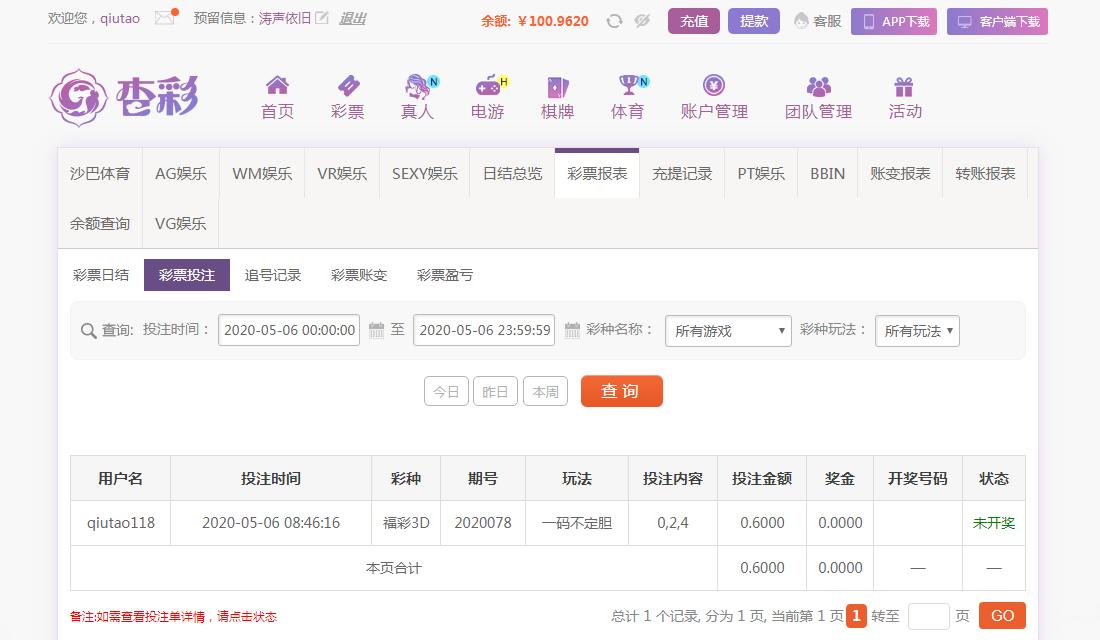Expand the 彩种玩法 所有玩法 dropdown

[917, 331]
